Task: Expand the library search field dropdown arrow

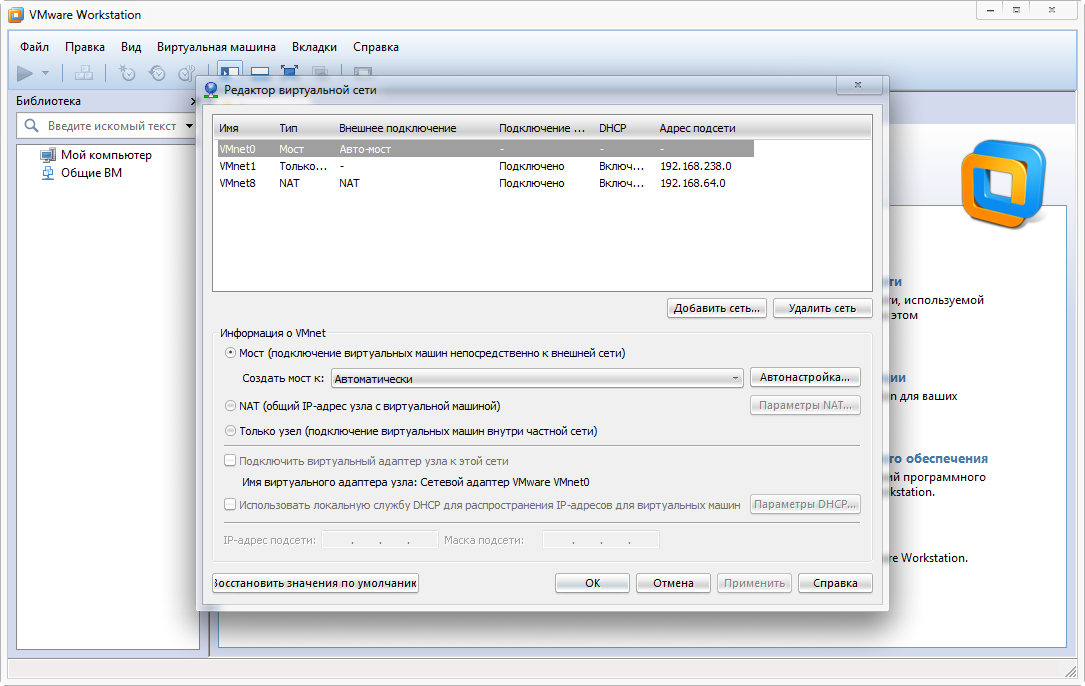Action: tap(187, 126)
